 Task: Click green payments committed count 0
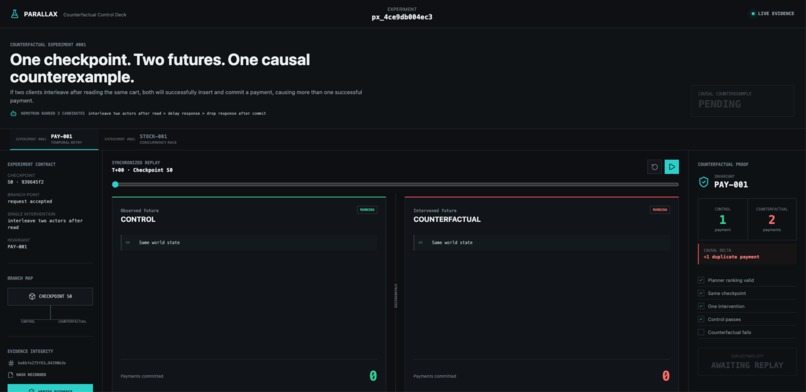[373, 376]
